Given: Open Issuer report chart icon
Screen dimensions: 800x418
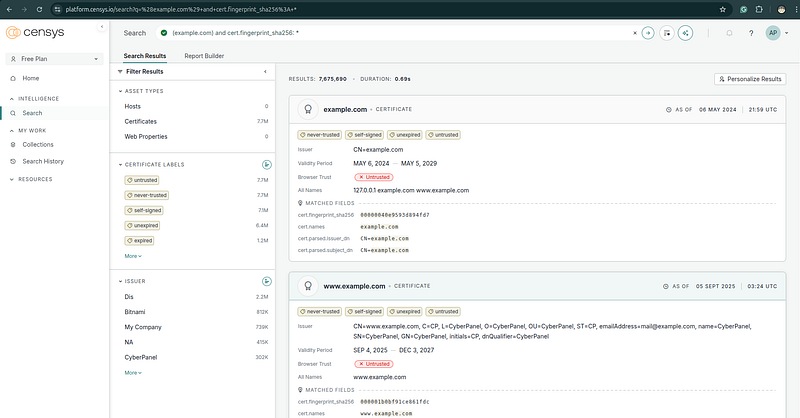Looking at the screenshot, I should tap(266, 281).
